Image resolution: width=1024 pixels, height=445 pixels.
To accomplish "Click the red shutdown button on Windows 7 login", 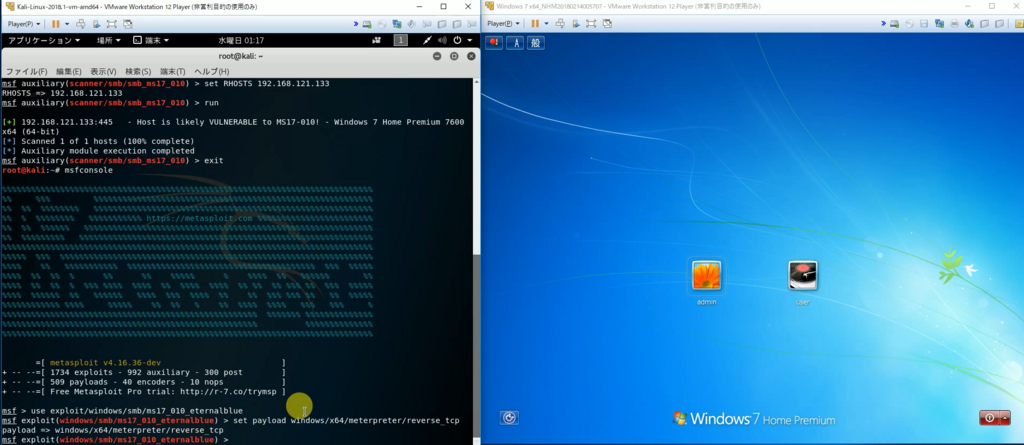I will click(989, 418).
